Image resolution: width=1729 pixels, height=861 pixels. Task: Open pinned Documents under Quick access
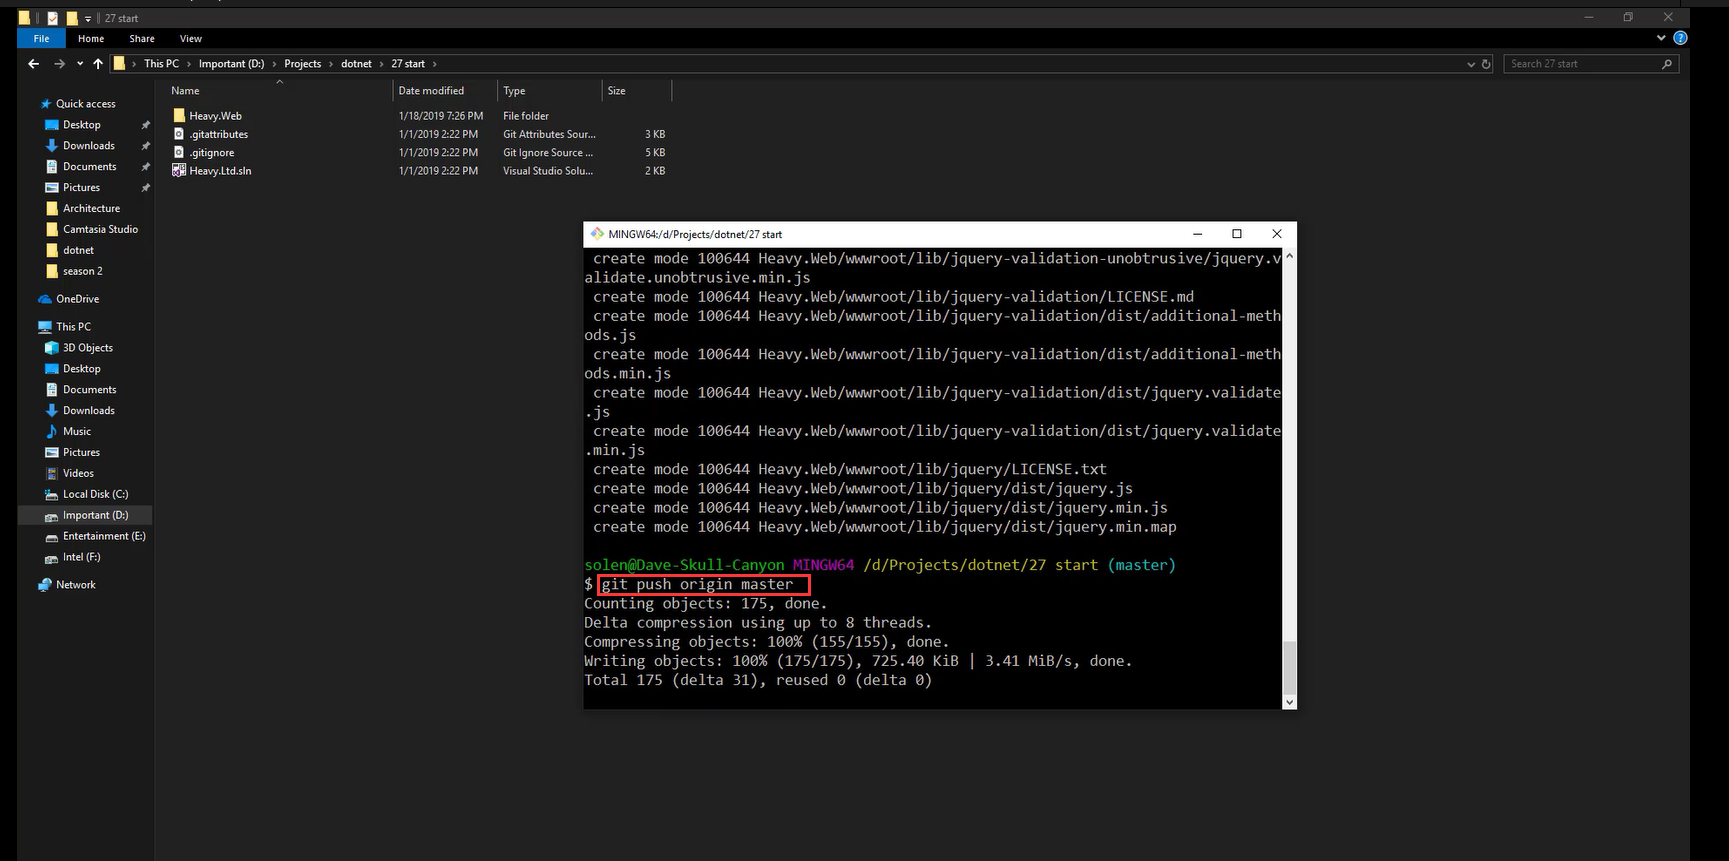90,167
